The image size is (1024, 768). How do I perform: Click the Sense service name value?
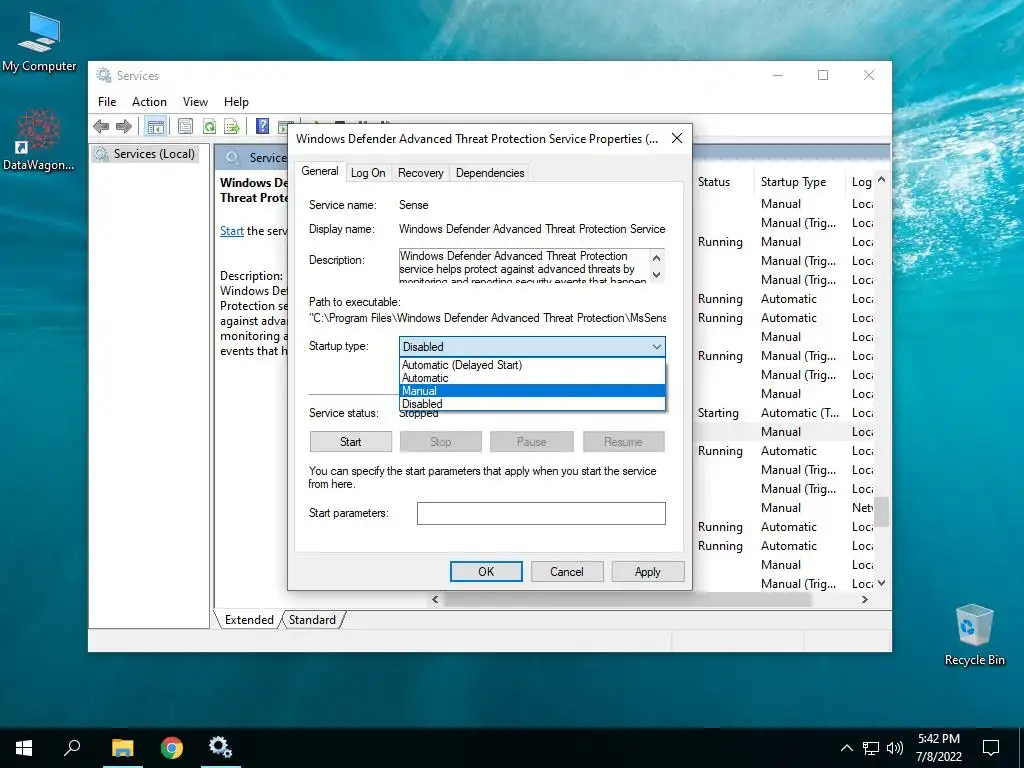click(x=413, y=205)
